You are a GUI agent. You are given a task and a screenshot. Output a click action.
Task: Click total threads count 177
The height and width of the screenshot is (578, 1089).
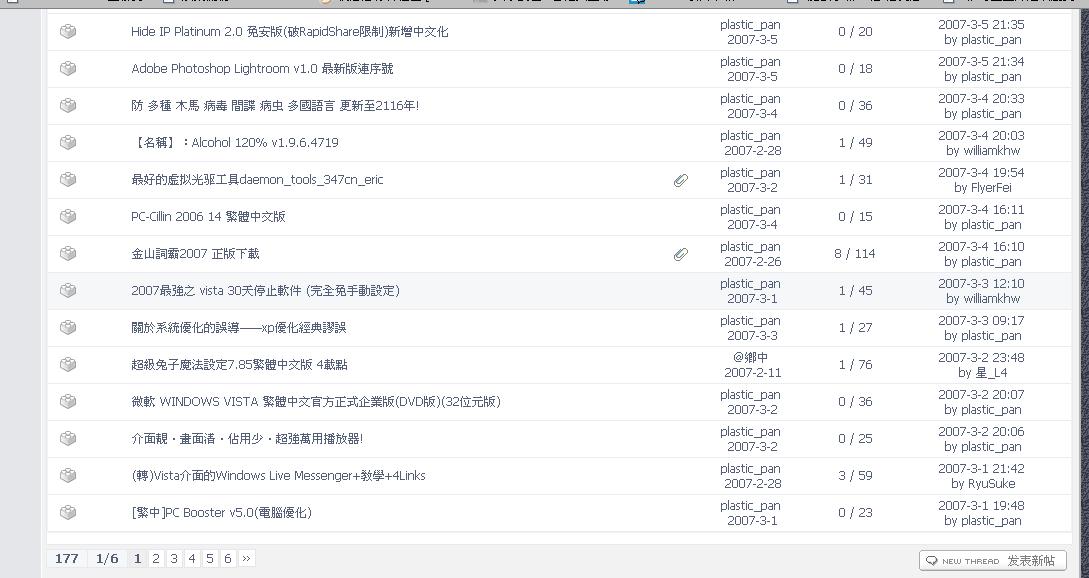coord(67,559)
